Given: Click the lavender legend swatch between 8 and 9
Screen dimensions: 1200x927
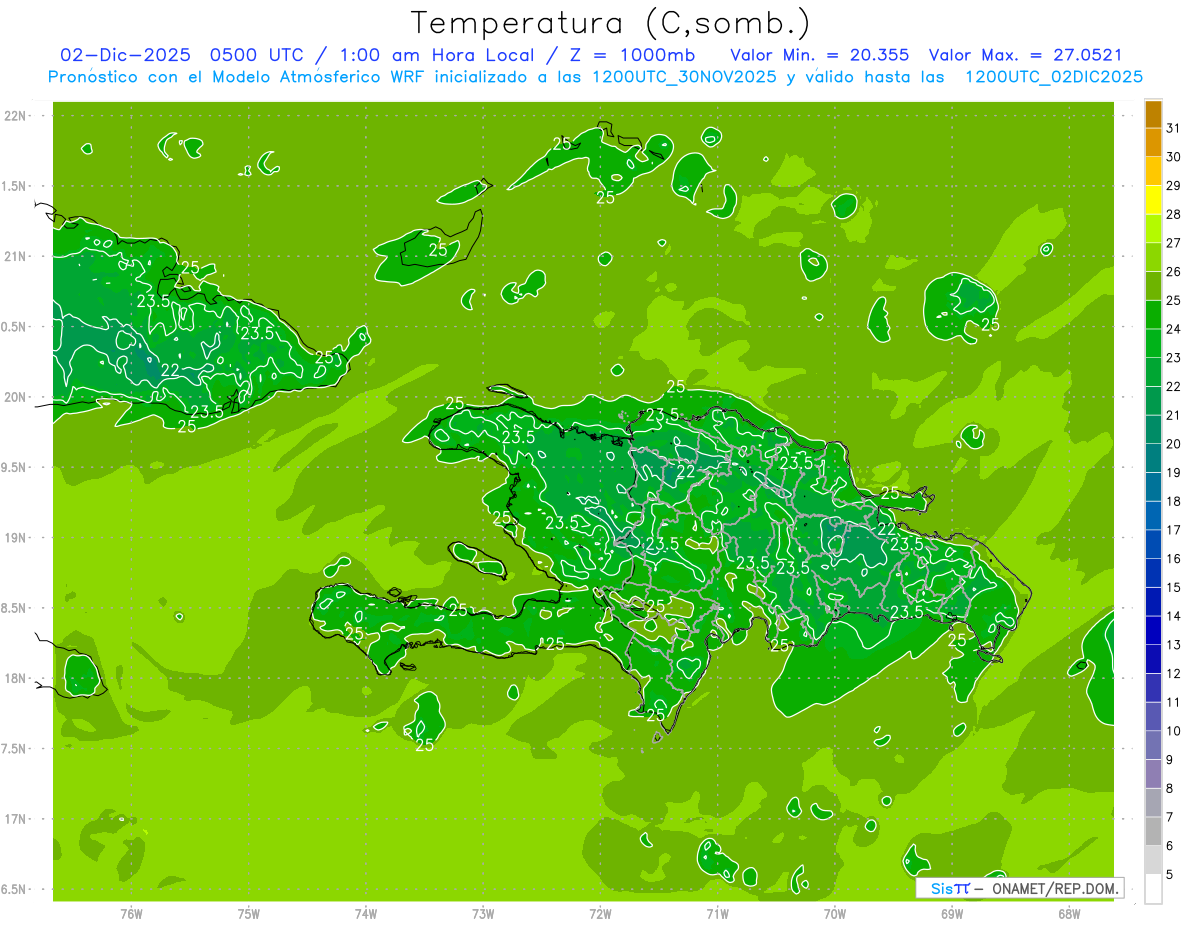Looking at the screenshot, I should tap(1153, 774).
